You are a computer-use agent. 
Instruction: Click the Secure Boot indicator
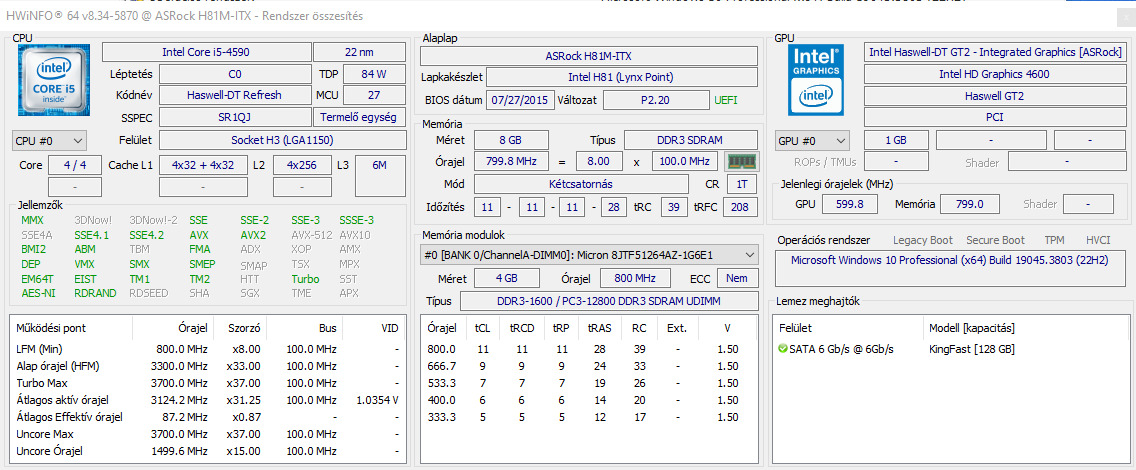pyautogui.click(x=995, y=240)
